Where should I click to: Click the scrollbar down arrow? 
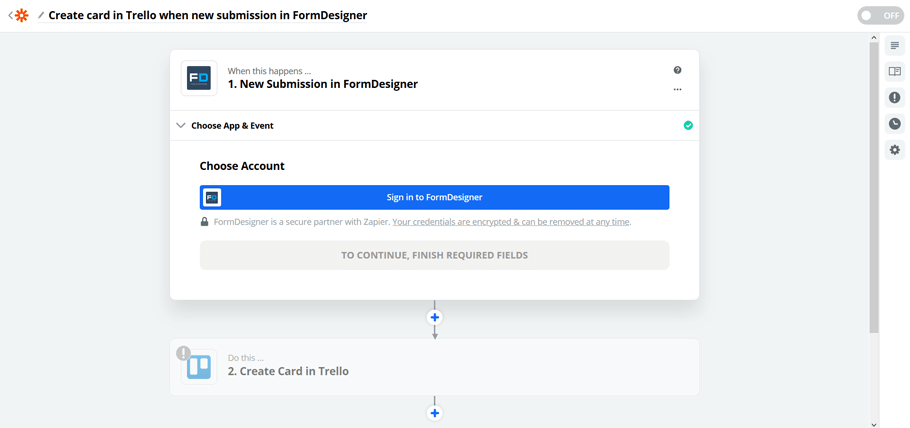pyautogui.click(x=874, y=423)
